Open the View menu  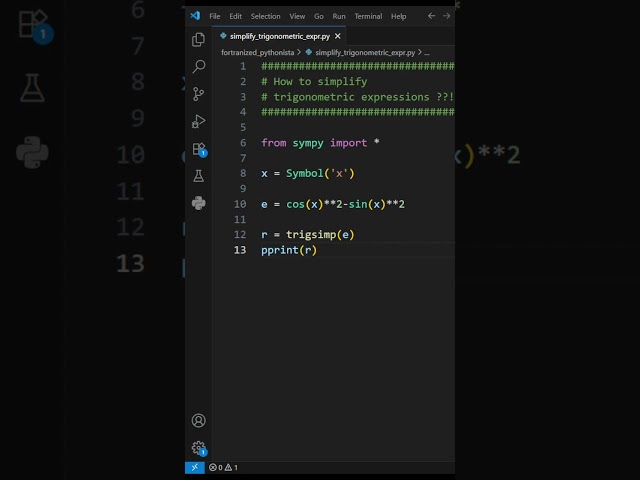pos(297,16)
